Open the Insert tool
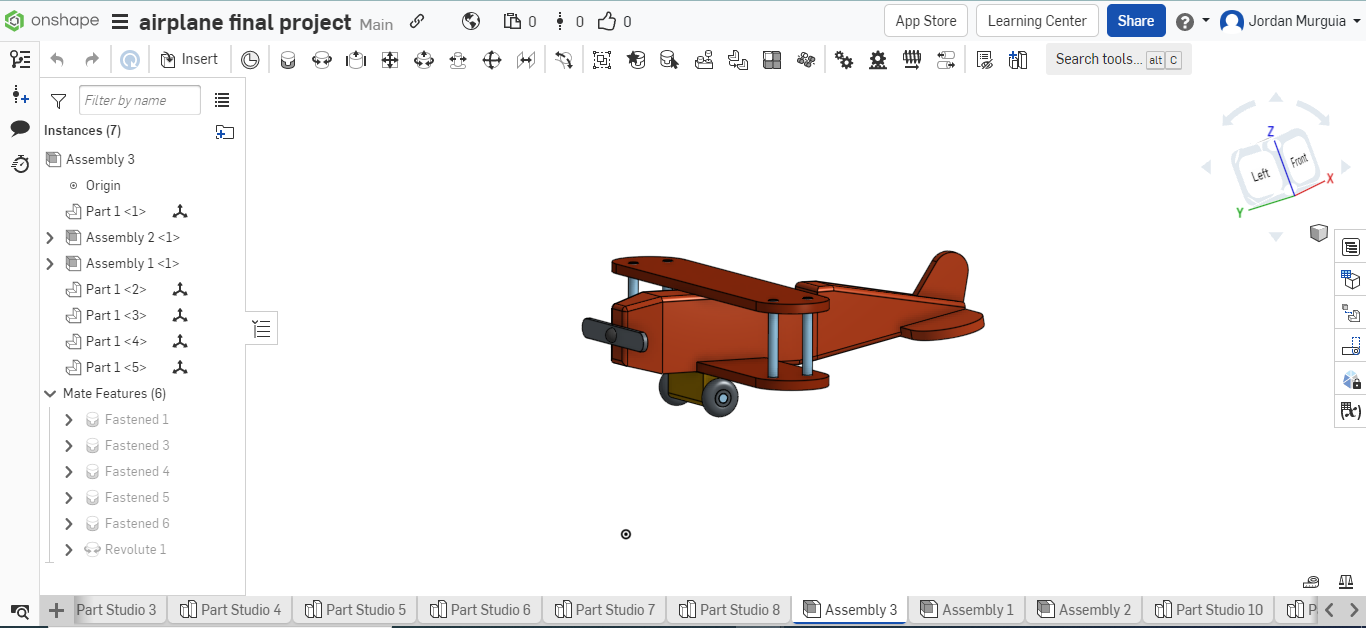This screenshot has height=628, width=1366. [x=189, y=58]
